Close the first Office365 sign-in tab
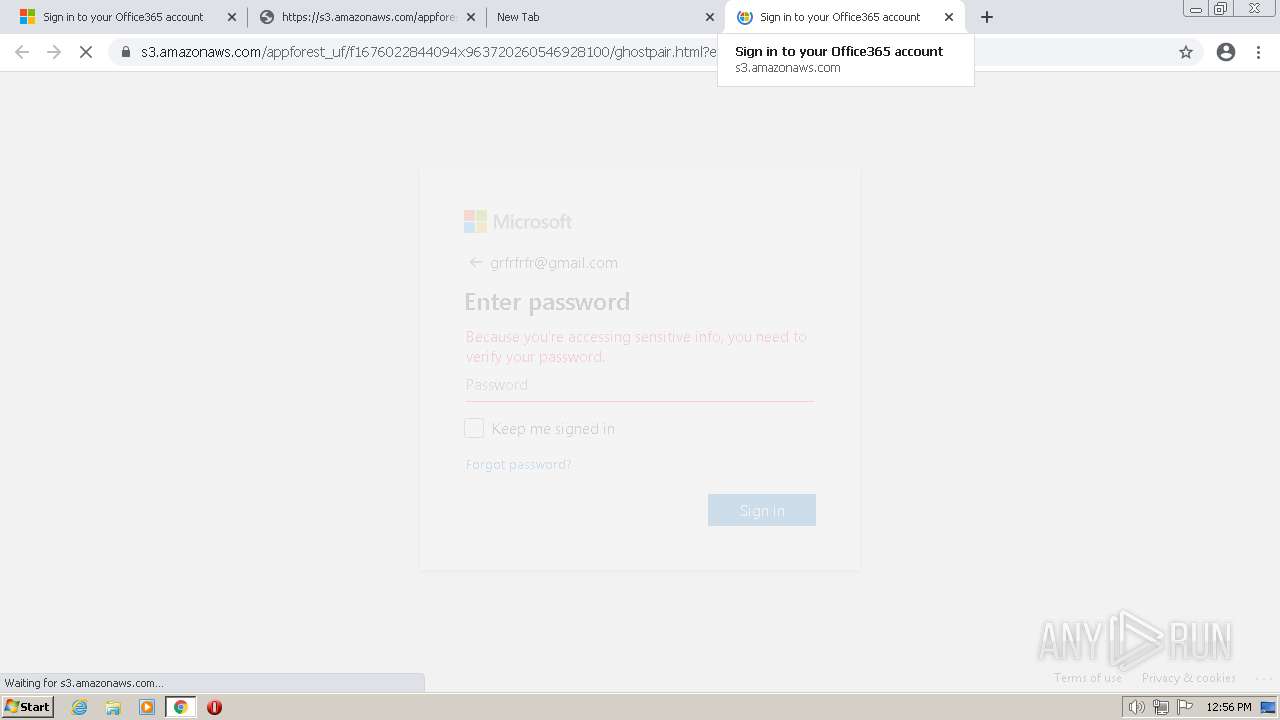 click(x=231, y=17)
